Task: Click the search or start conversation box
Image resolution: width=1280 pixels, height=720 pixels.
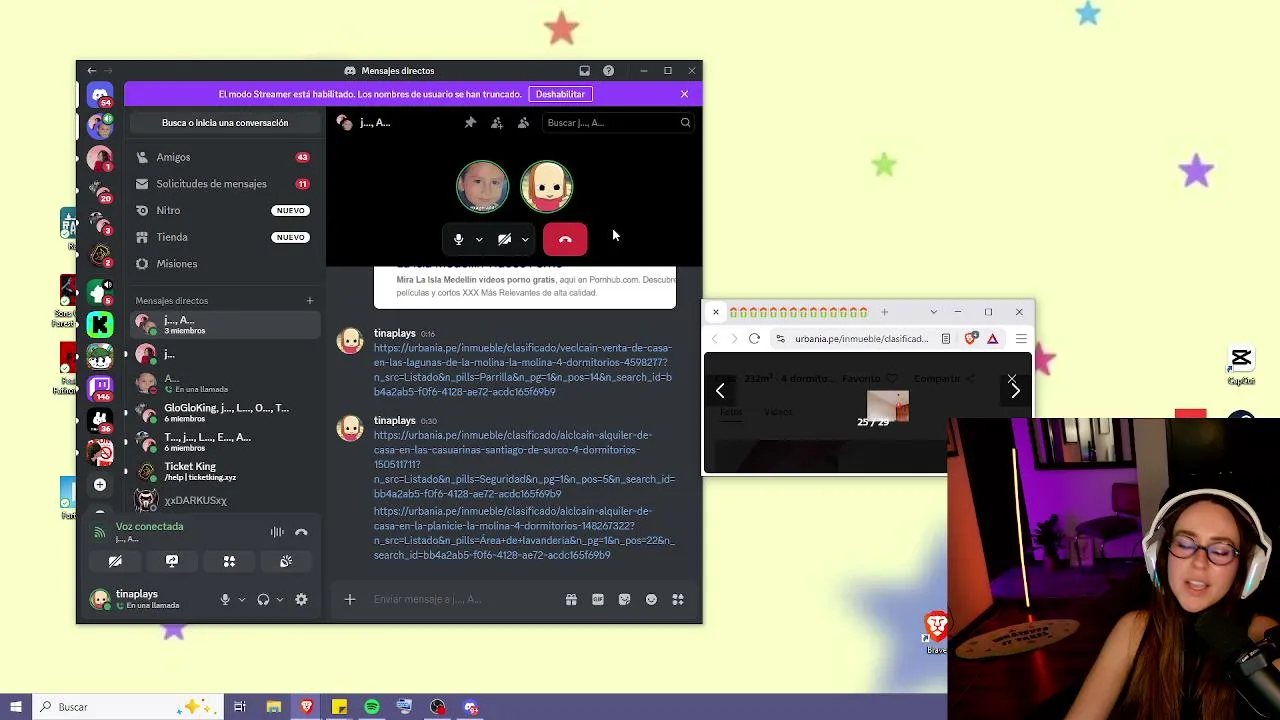Action: click(225, 123)
